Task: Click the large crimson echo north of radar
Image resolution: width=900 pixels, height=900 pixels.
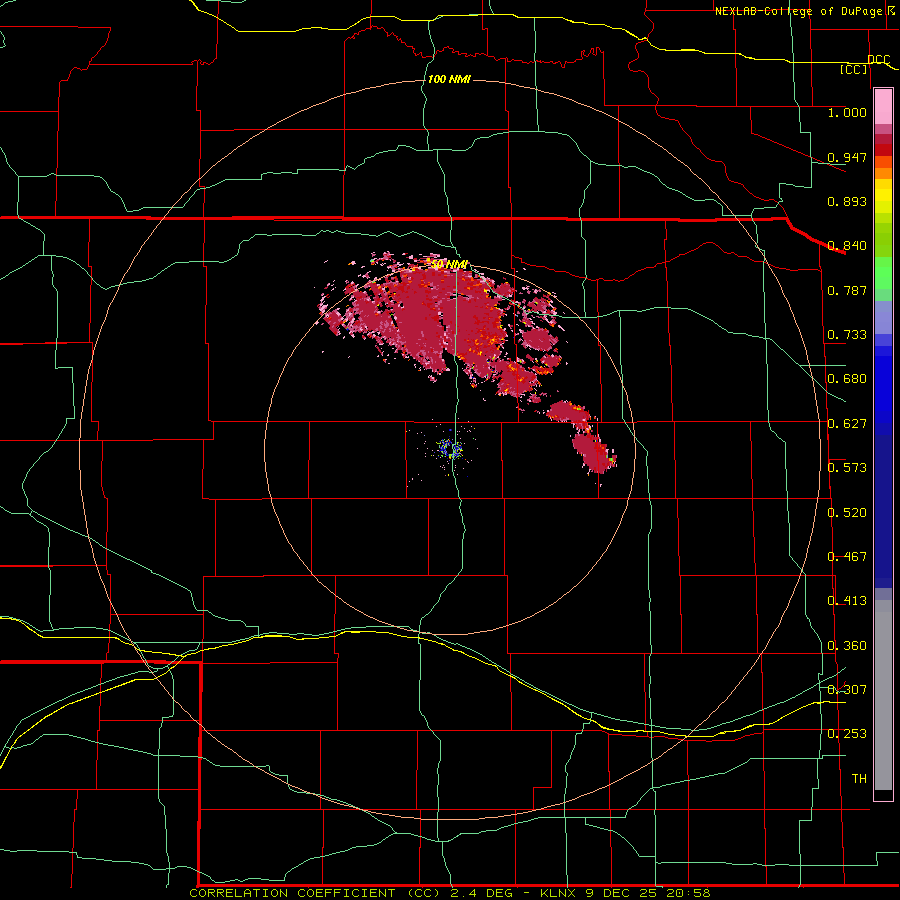Action: pos(436,321)
